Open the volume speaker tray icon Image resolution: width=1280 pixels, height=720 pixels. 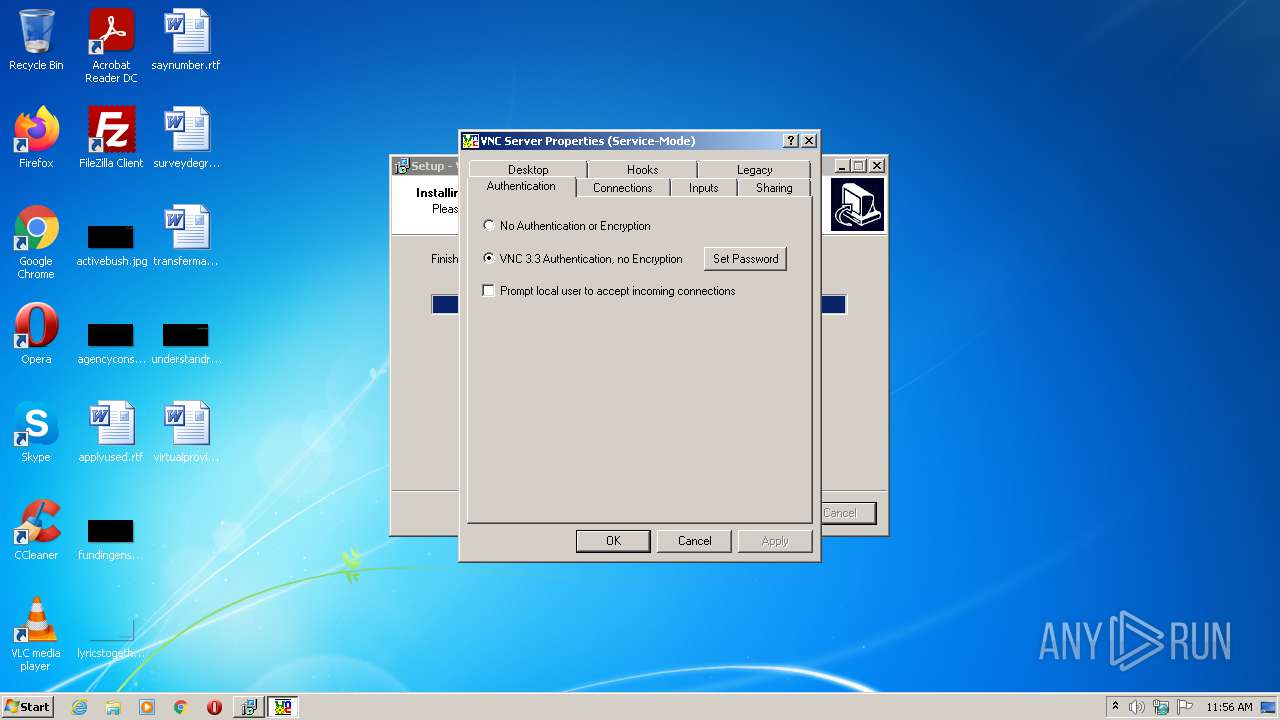point(1137,707)
